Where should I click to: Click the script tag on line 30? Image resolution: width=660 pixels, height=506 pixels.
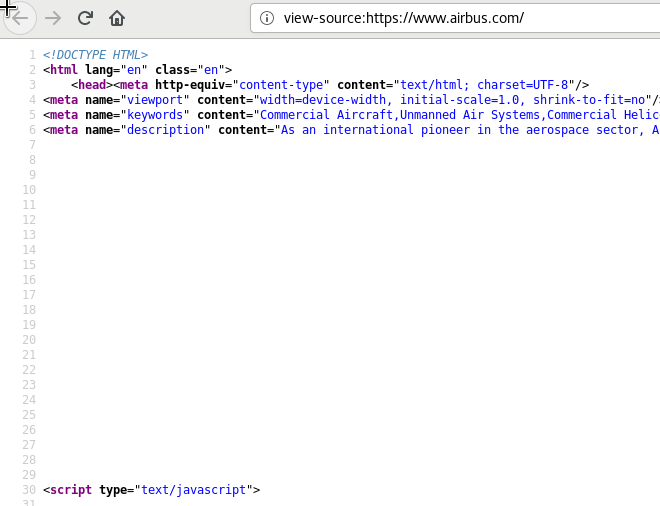coord(71,490)
